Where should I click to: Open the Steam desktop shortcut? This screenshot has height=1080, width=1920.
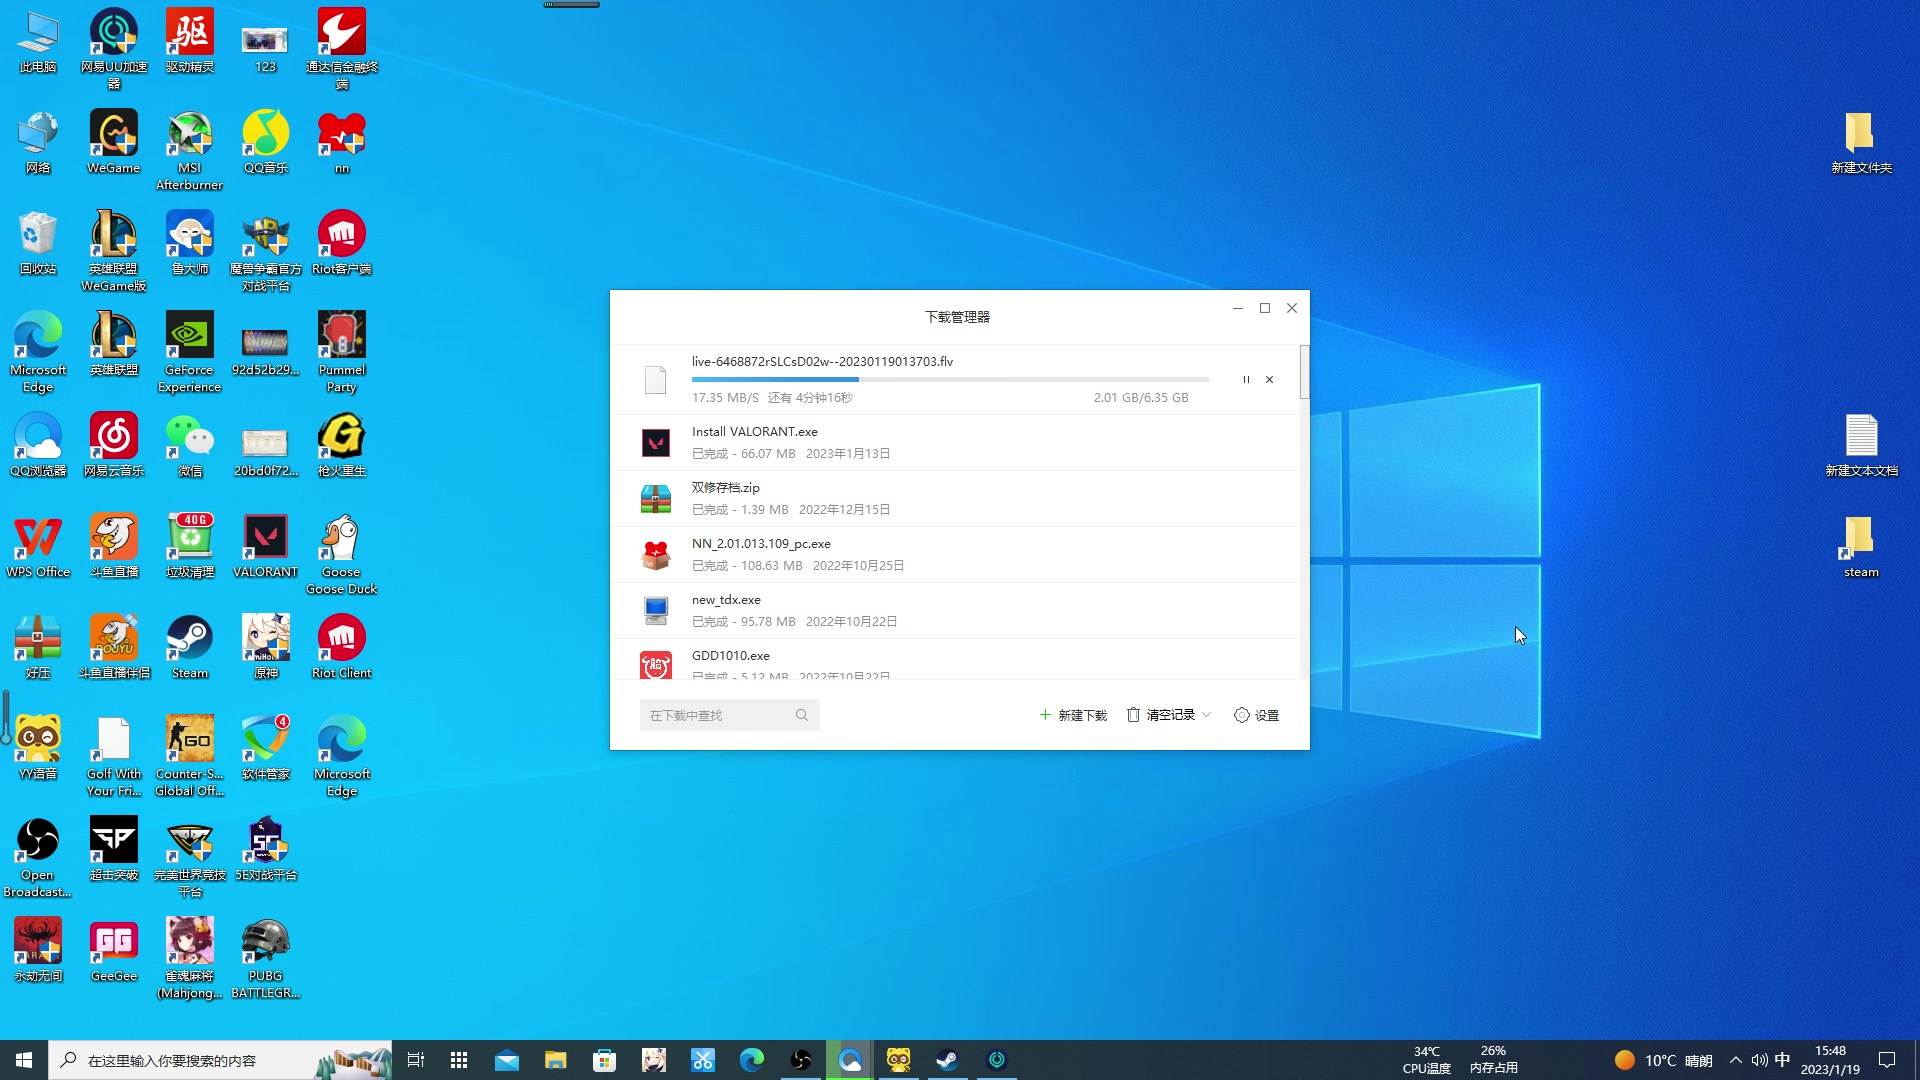190,648
